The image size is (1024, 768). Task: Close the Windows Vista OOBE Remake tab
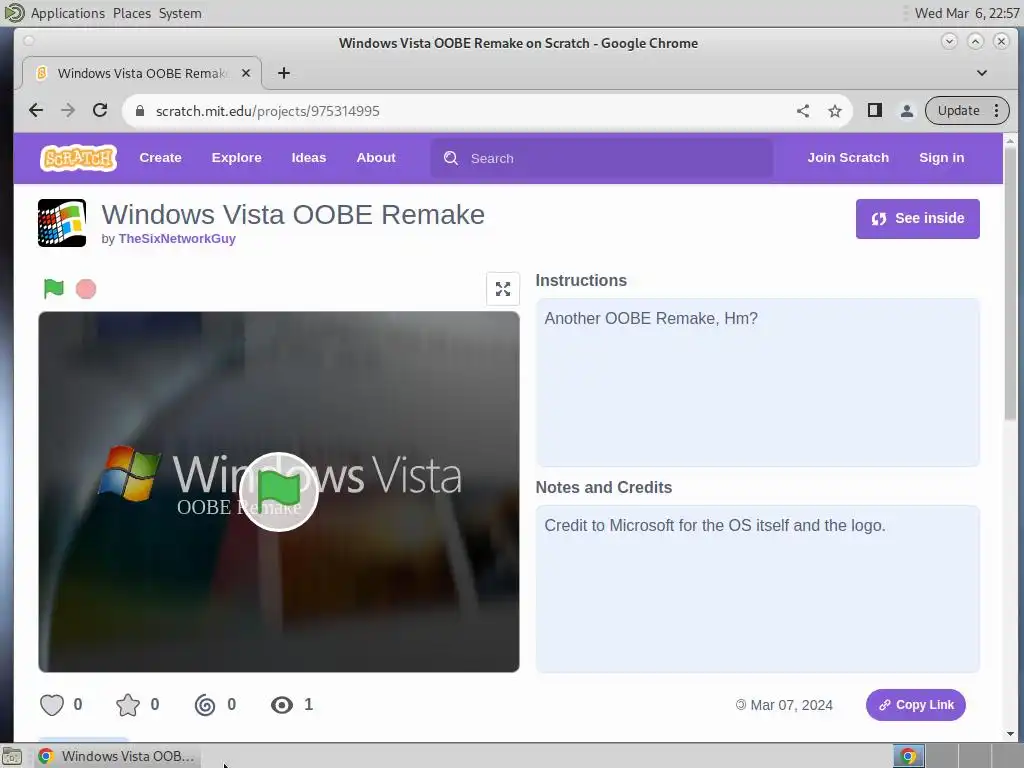tap(246, 73)
